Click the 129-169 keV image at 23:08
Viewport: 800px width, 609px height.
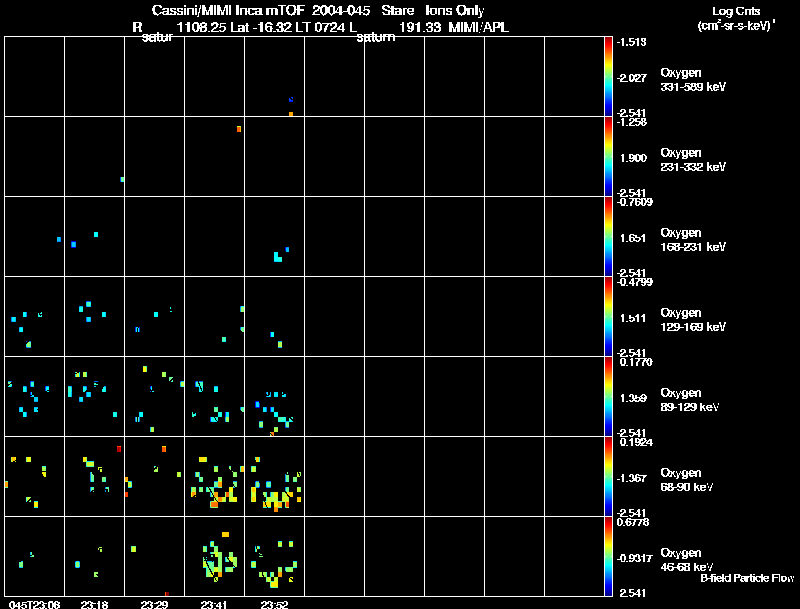click(x=34, y=316)
